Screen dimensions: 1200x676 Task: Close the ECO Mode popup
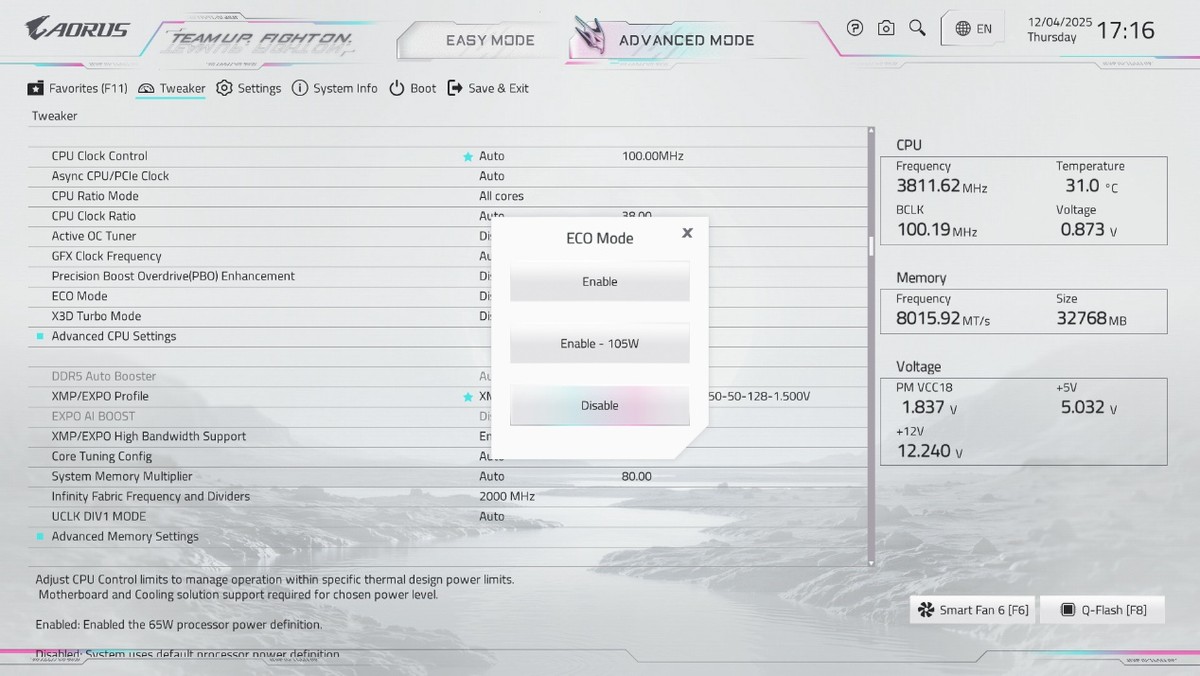point(687,233)
